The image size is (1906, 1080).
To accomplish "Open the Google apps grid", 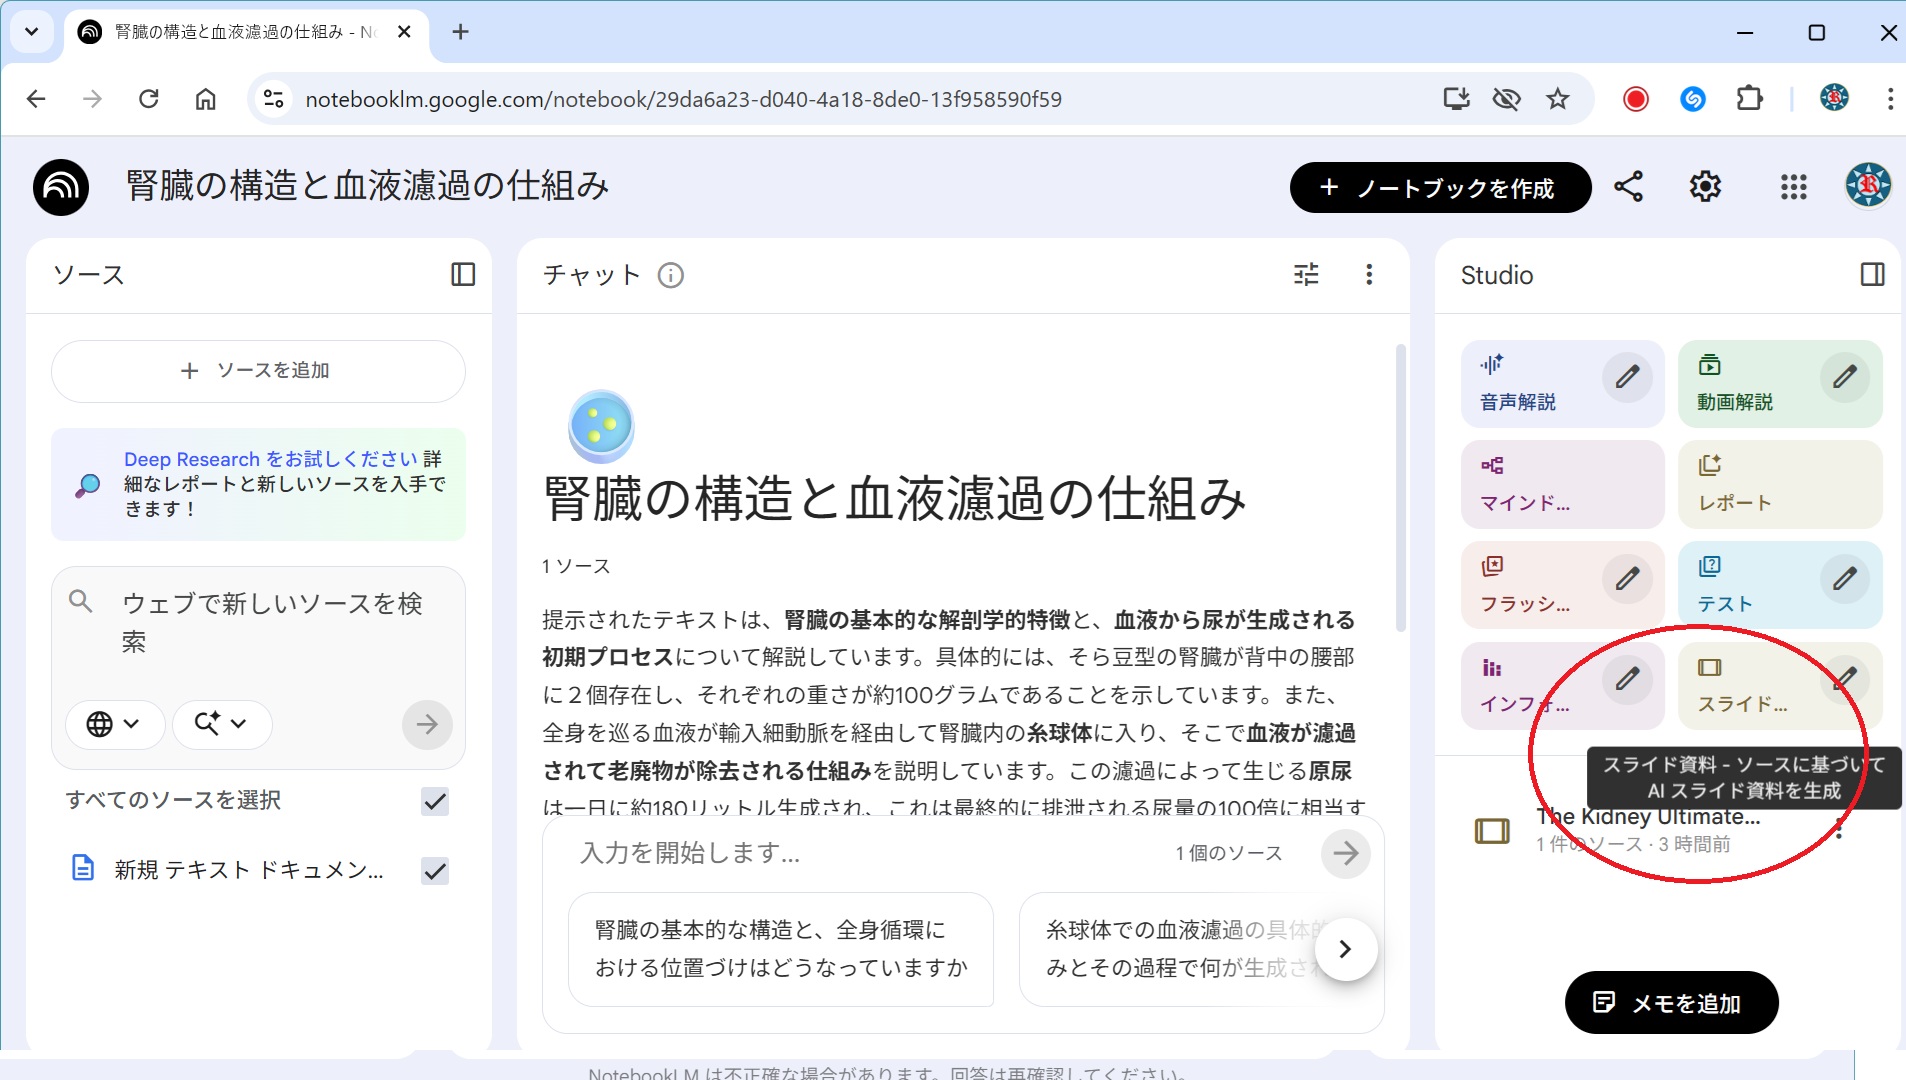I will pyautogui.click(x=1793, y=187).
